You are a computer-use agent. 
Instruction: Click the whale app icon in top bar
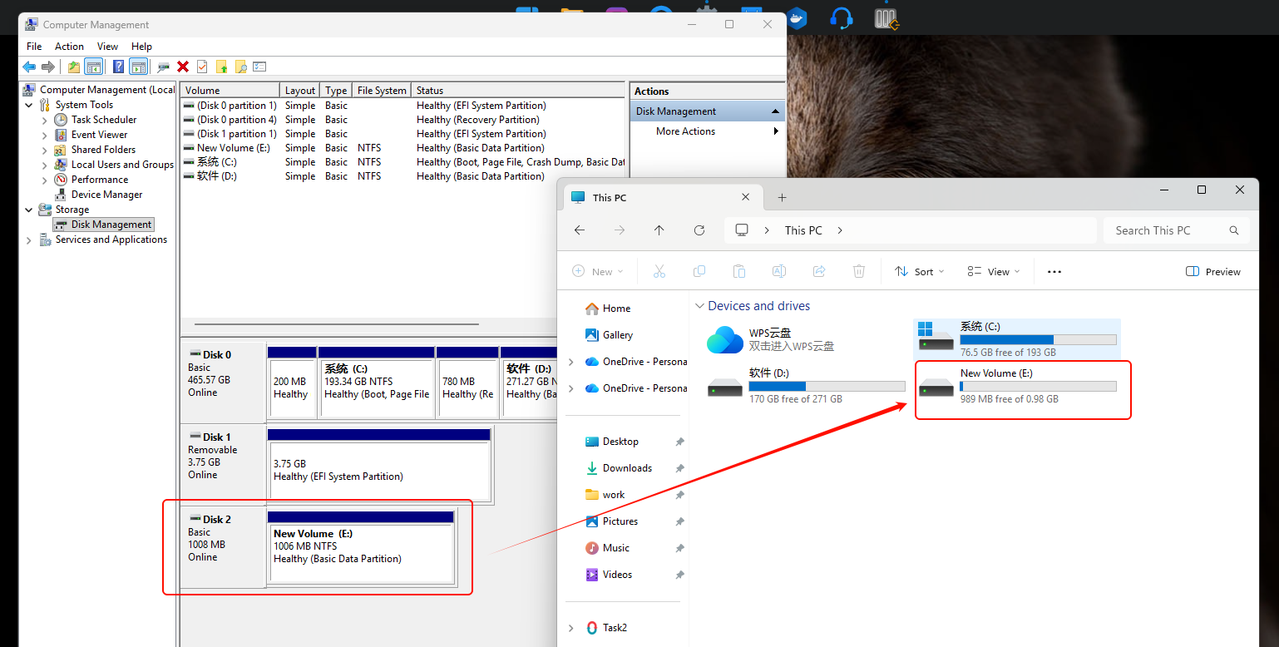(797, 18)
